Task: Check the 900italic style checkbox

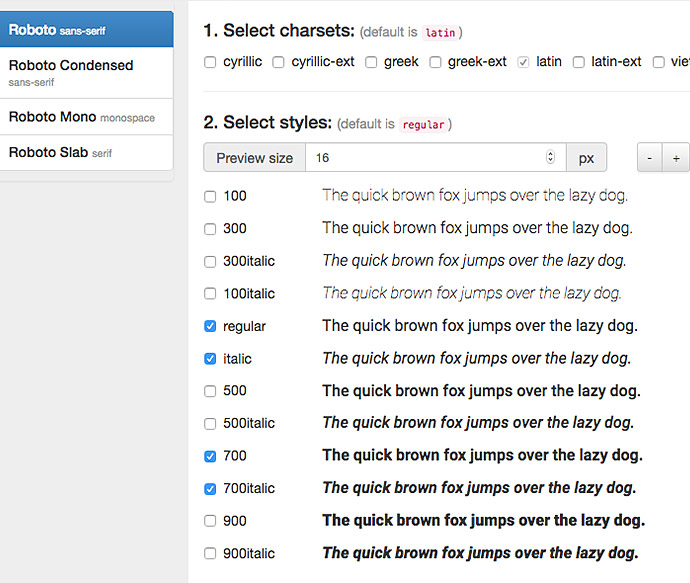Action: (210, 553)
